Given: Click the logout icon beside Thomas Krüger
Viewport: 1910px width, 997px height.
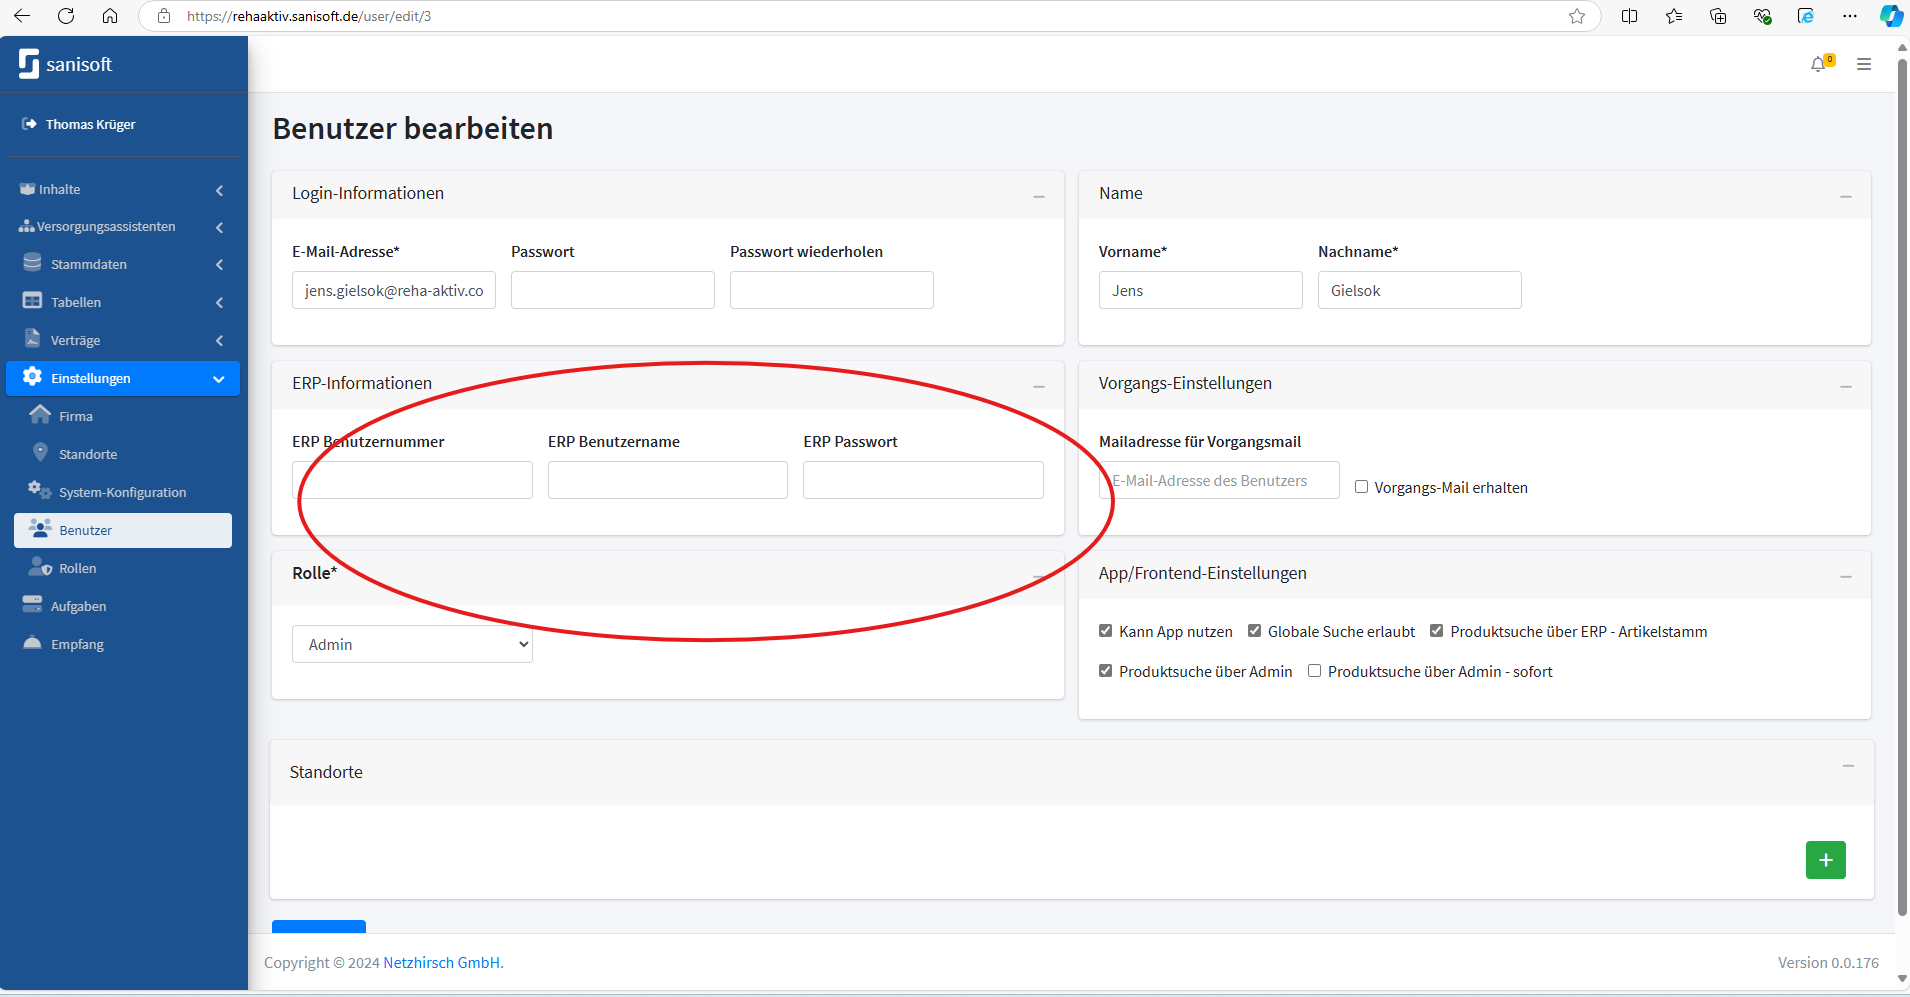Looking at the screenshot, I should (30, 124).
